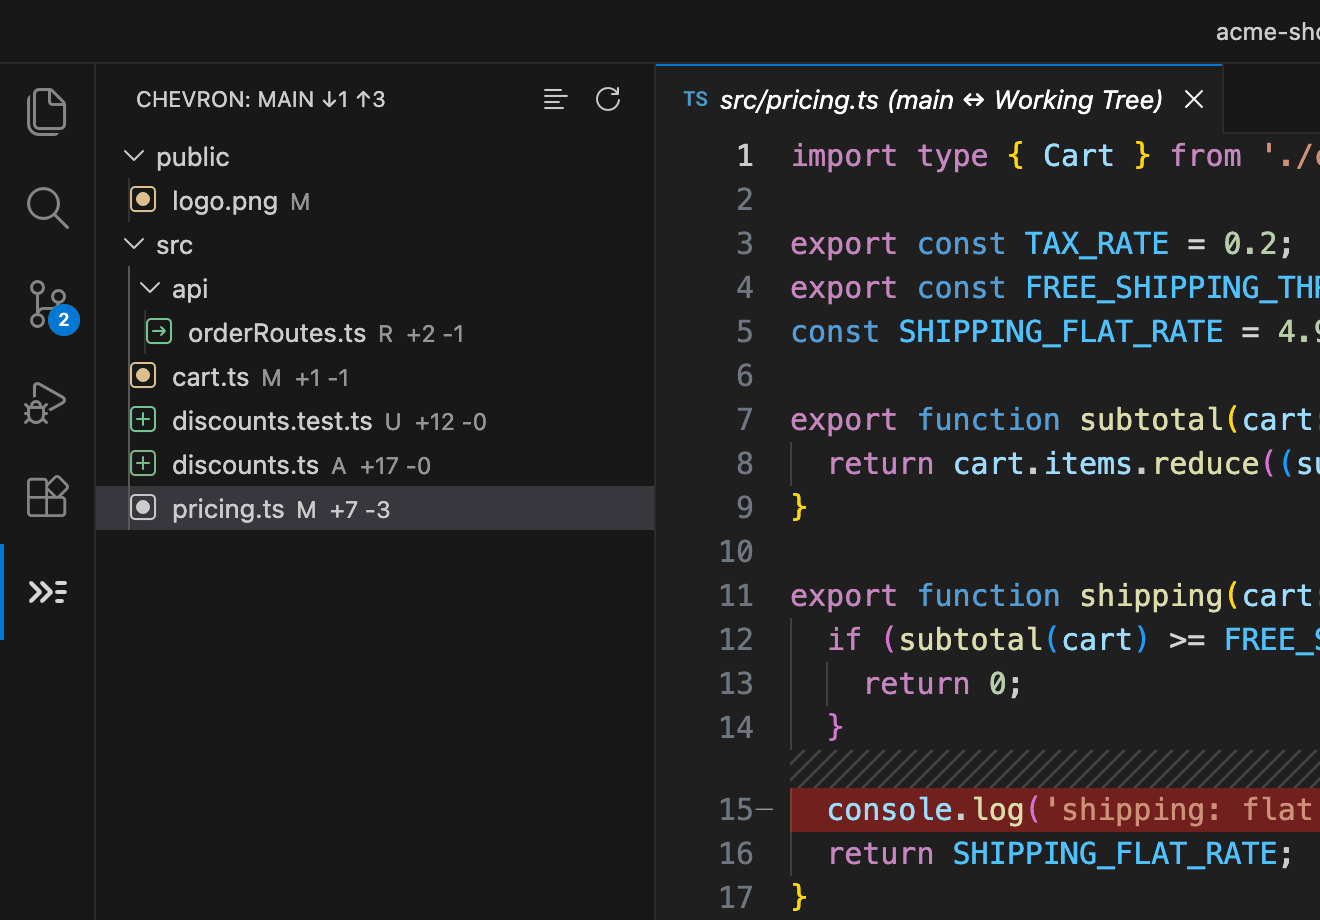1320x920 pixels.
Task: Click the added plus icon beside discounts.test.ts
Action: pos(143,420)
